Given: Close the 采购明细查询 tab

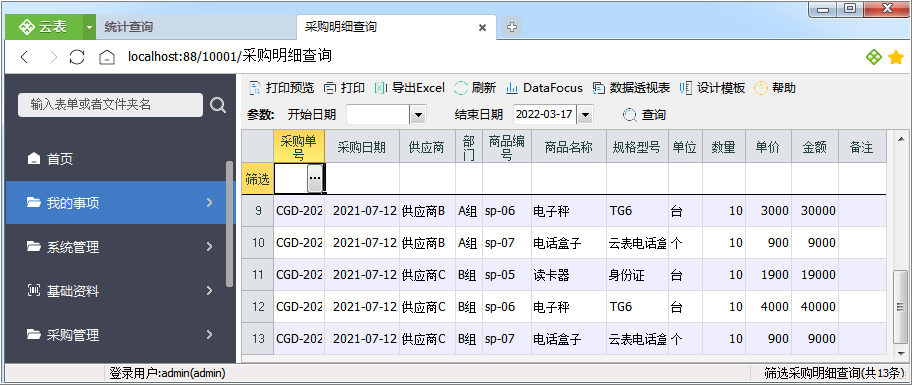Looking at the screenshot, I should click(x=482, y=27).
